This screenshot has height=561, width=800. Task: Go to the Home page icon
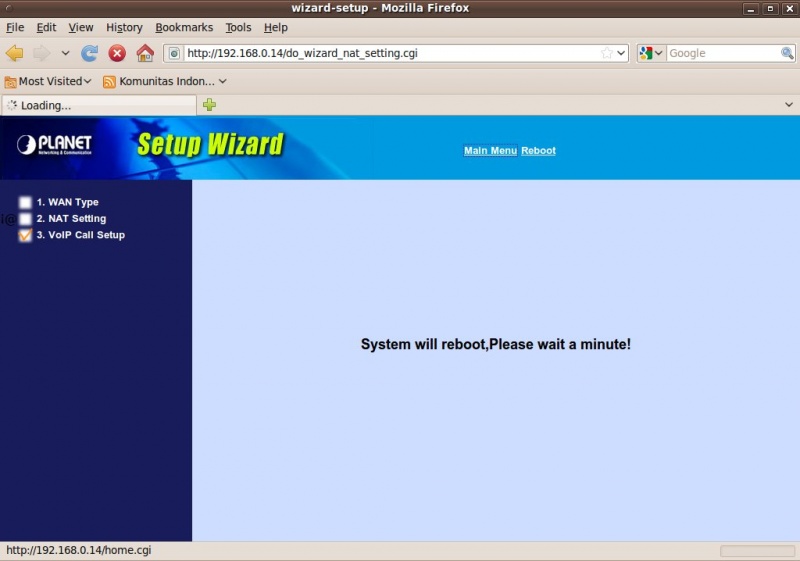145,53
